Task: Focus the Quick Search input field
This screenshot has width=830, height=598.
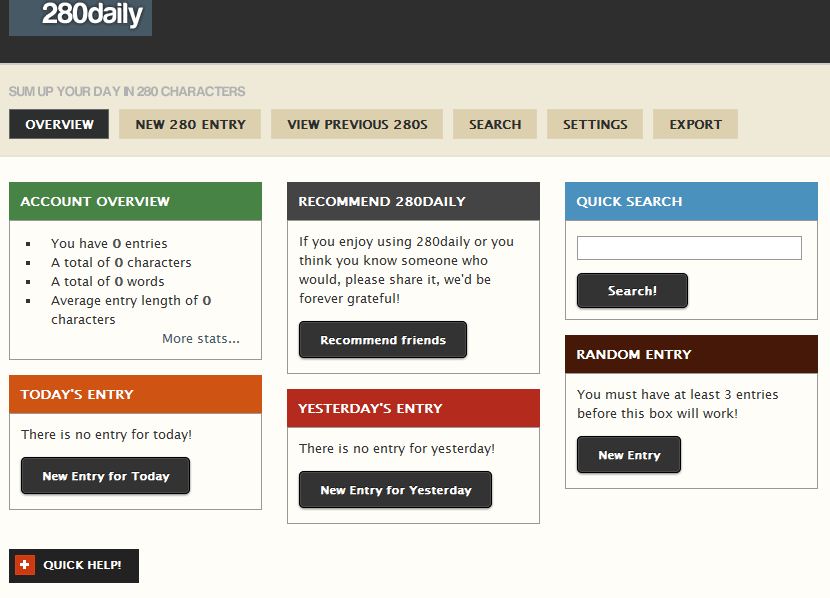Action: 689,248
